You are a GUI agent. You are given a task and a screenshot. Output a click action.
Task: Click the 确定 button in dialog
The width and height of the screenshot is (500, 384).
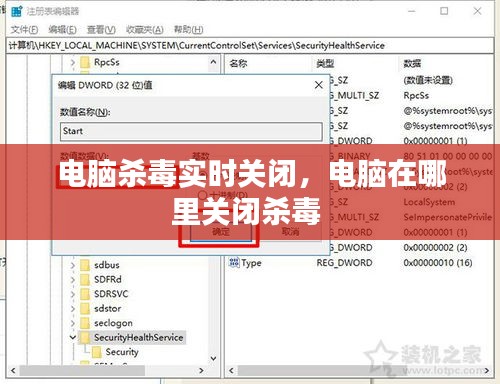pyautogui.click(x=221, y=231)
